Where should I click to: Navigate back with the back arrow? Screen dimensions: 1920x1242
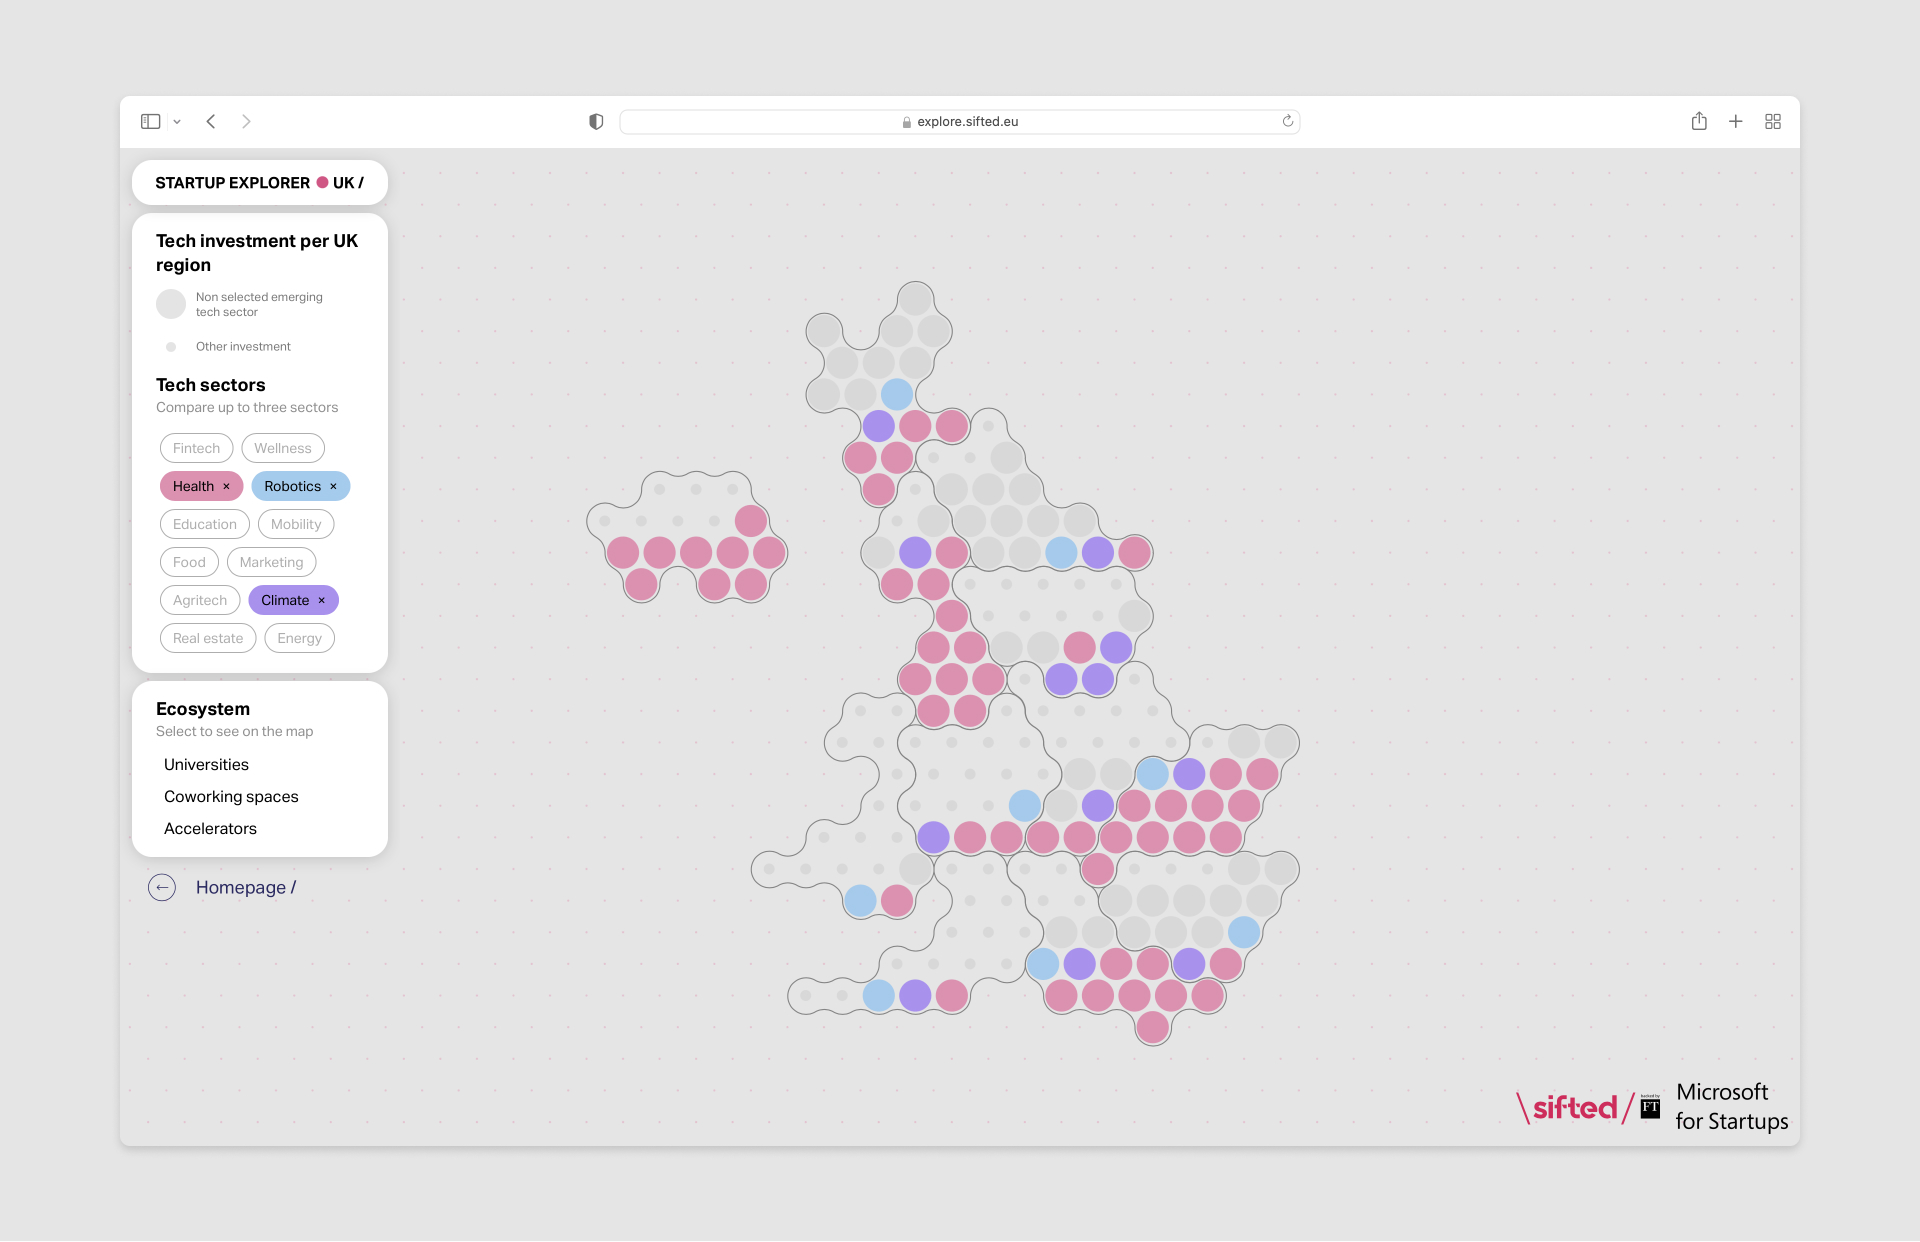tap(211, 121)
